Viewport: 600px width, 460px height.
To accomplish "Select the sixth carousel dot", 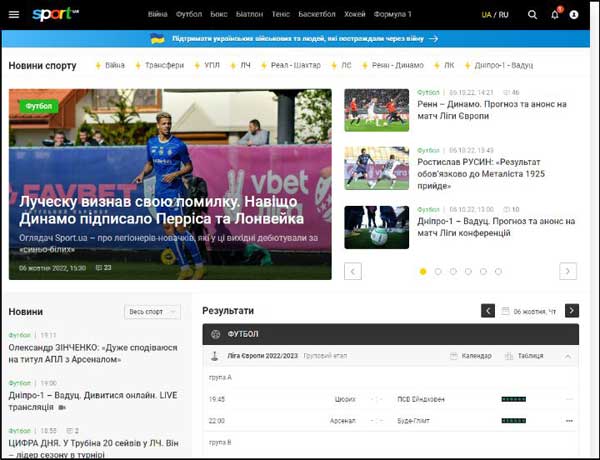I will pos(498,271).
